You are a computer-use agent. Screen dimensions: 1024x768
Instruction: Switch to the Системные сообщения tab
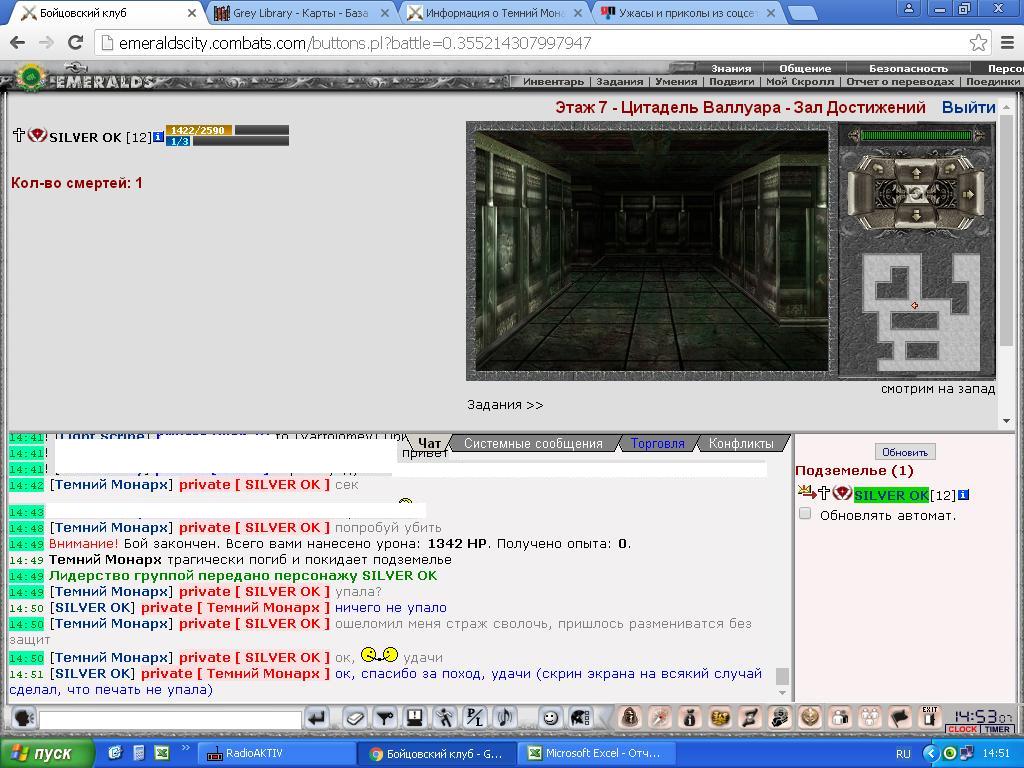pos(533,443)
